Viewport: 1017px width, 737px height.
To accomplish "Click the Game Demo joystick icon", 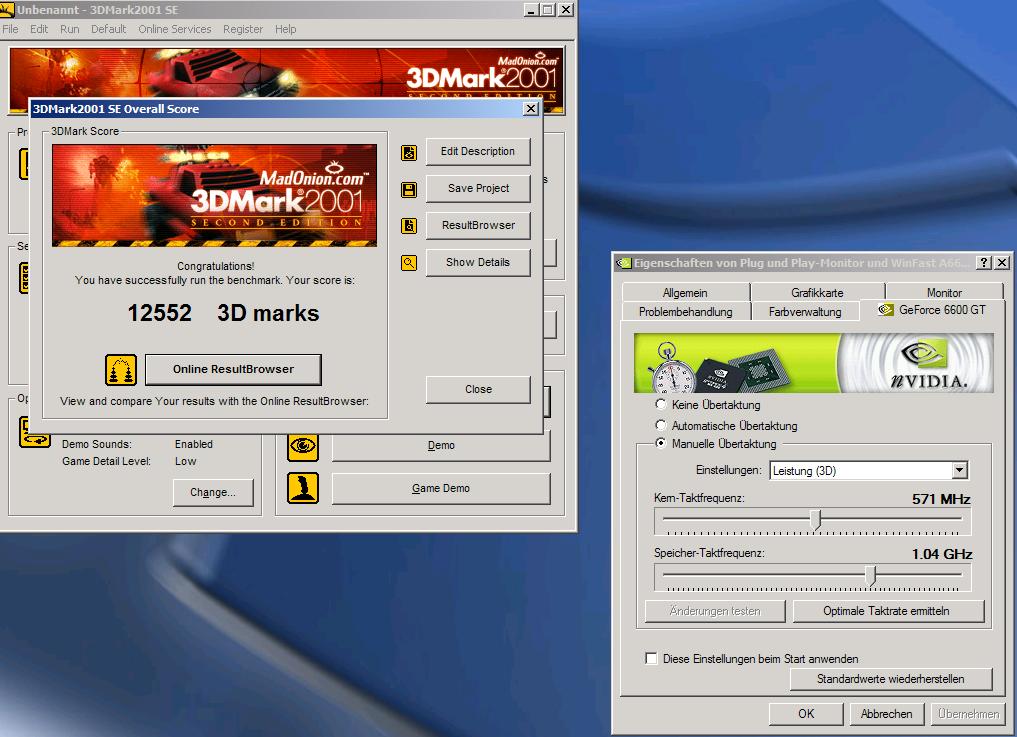I will click(x=303, y=488).
